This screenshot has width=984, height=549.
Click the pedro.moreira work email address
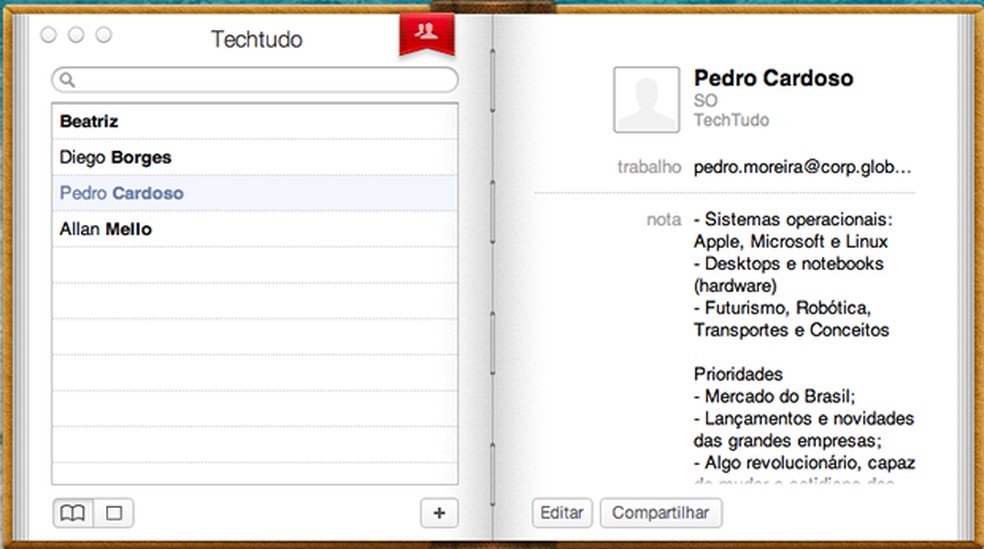point(802,167)
